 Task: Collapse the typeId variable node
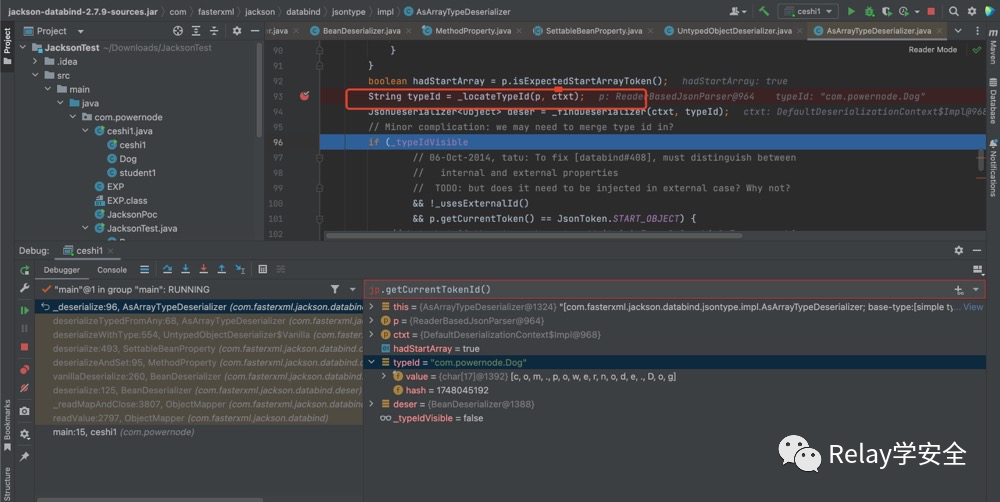(x=372, y=362)
